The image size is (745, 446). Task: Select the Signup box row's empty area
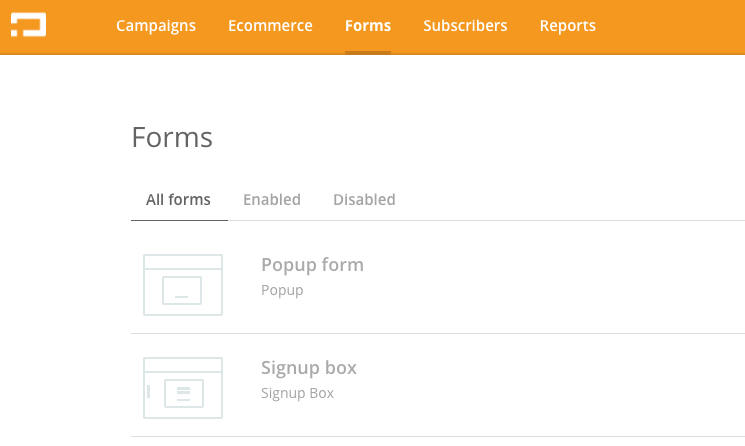click(546, 385)
